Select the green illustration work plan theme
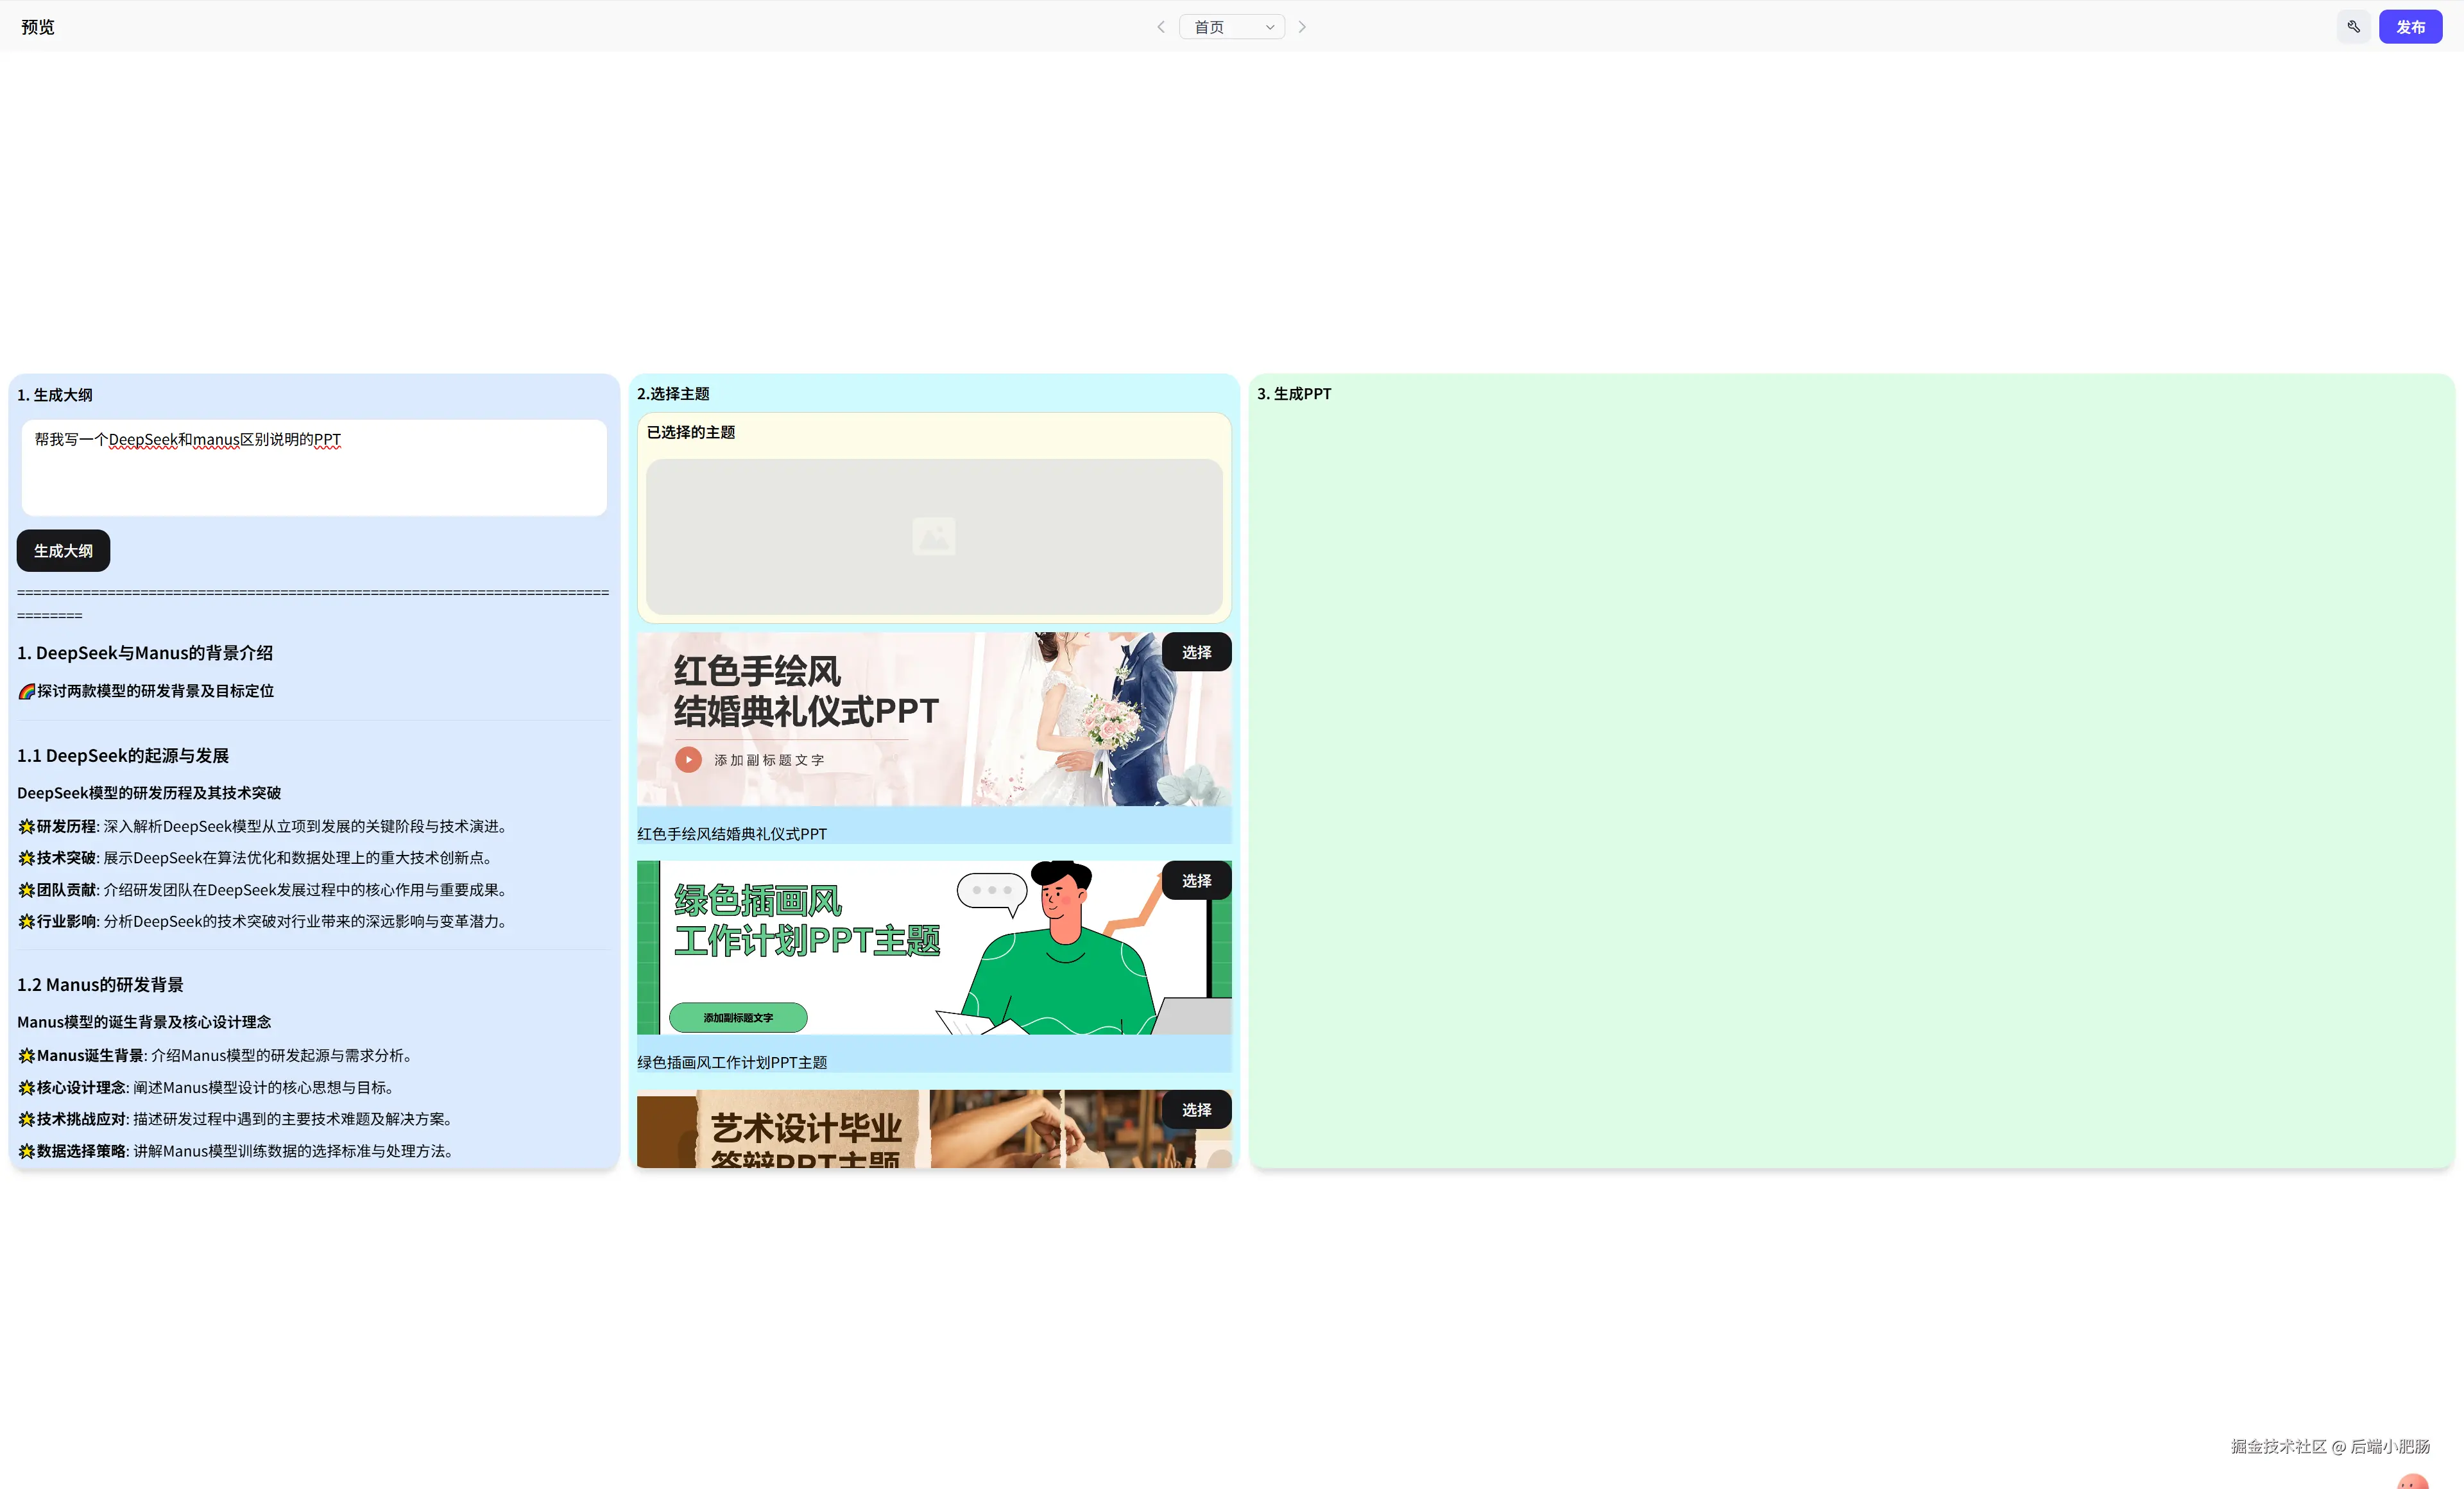The width and height of the screenshot is (2464, 1489). pos(1196,881)
